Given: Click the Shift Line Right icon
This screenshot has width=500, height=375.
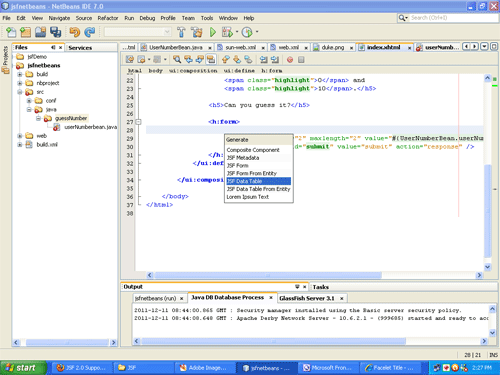Looking at the screenshot, I should click(x=275, y=60).
